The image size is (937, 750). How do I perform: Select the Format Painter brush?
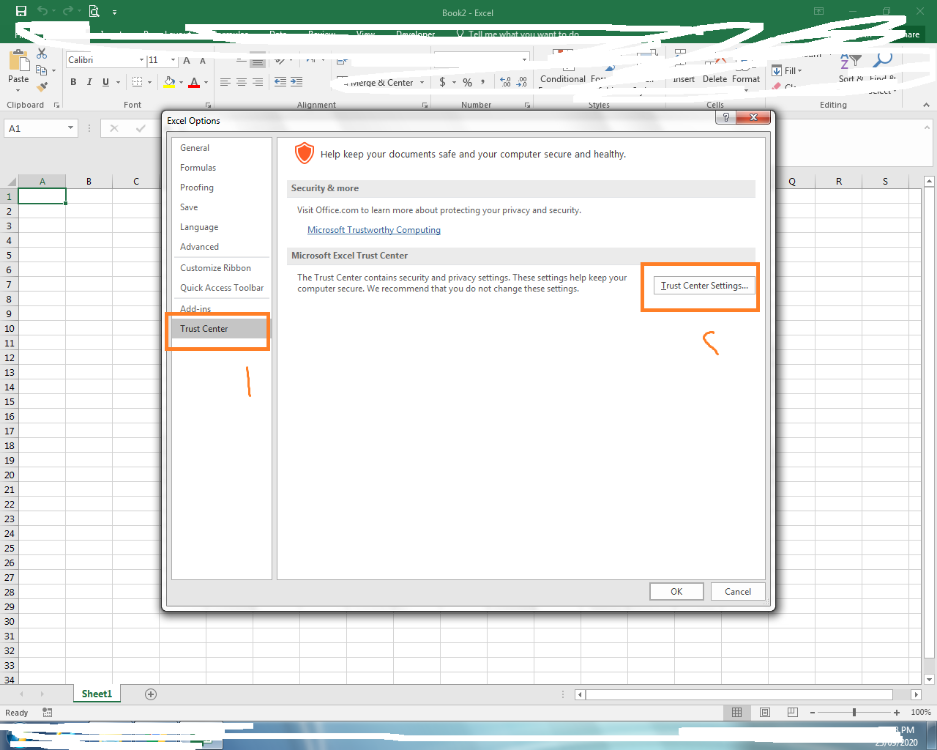click(42, 87)
